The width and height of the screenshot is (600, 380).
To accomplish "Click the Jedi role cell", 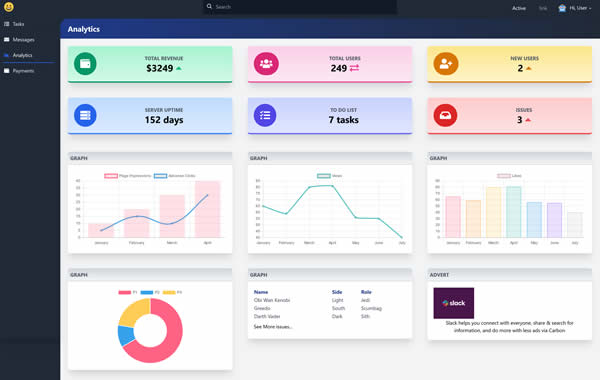I will [x=365, y=300].
